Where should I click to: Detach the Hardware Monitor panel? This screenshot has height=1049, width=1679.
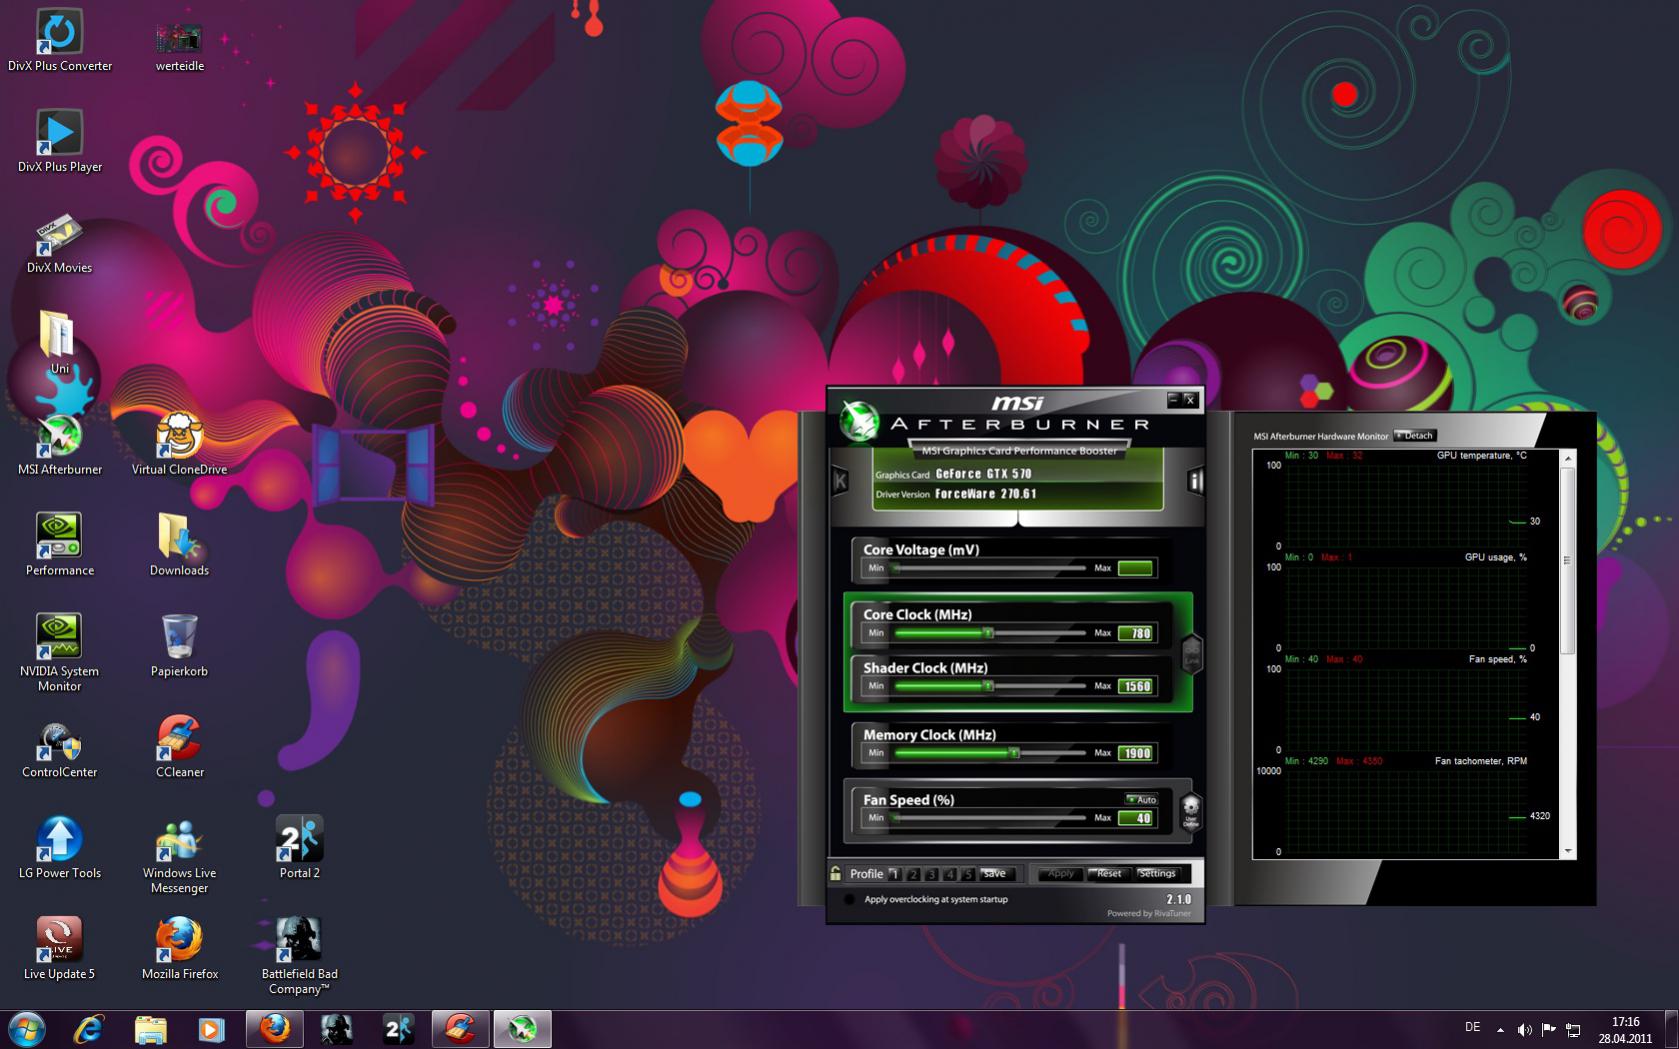(x=1415, y=435)
